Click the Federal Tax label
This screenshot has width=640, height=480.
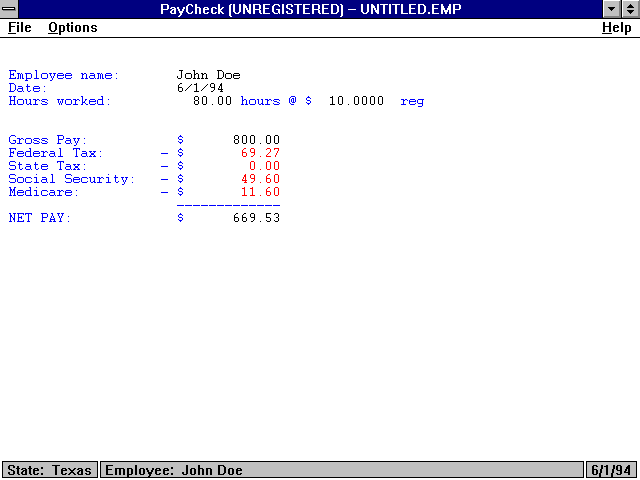coord(56,153)
